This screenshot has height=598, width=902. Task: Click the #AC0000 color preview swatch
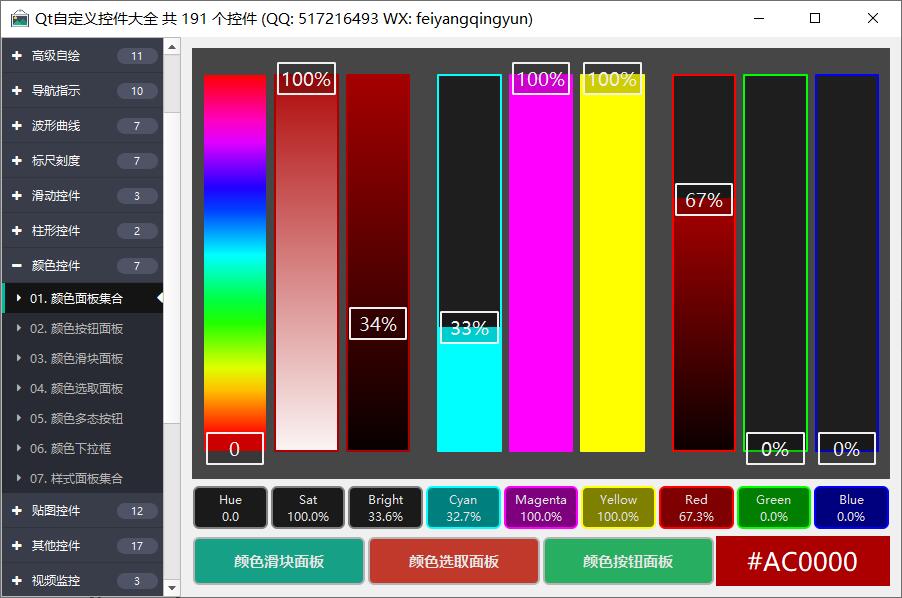coord(802,561)
